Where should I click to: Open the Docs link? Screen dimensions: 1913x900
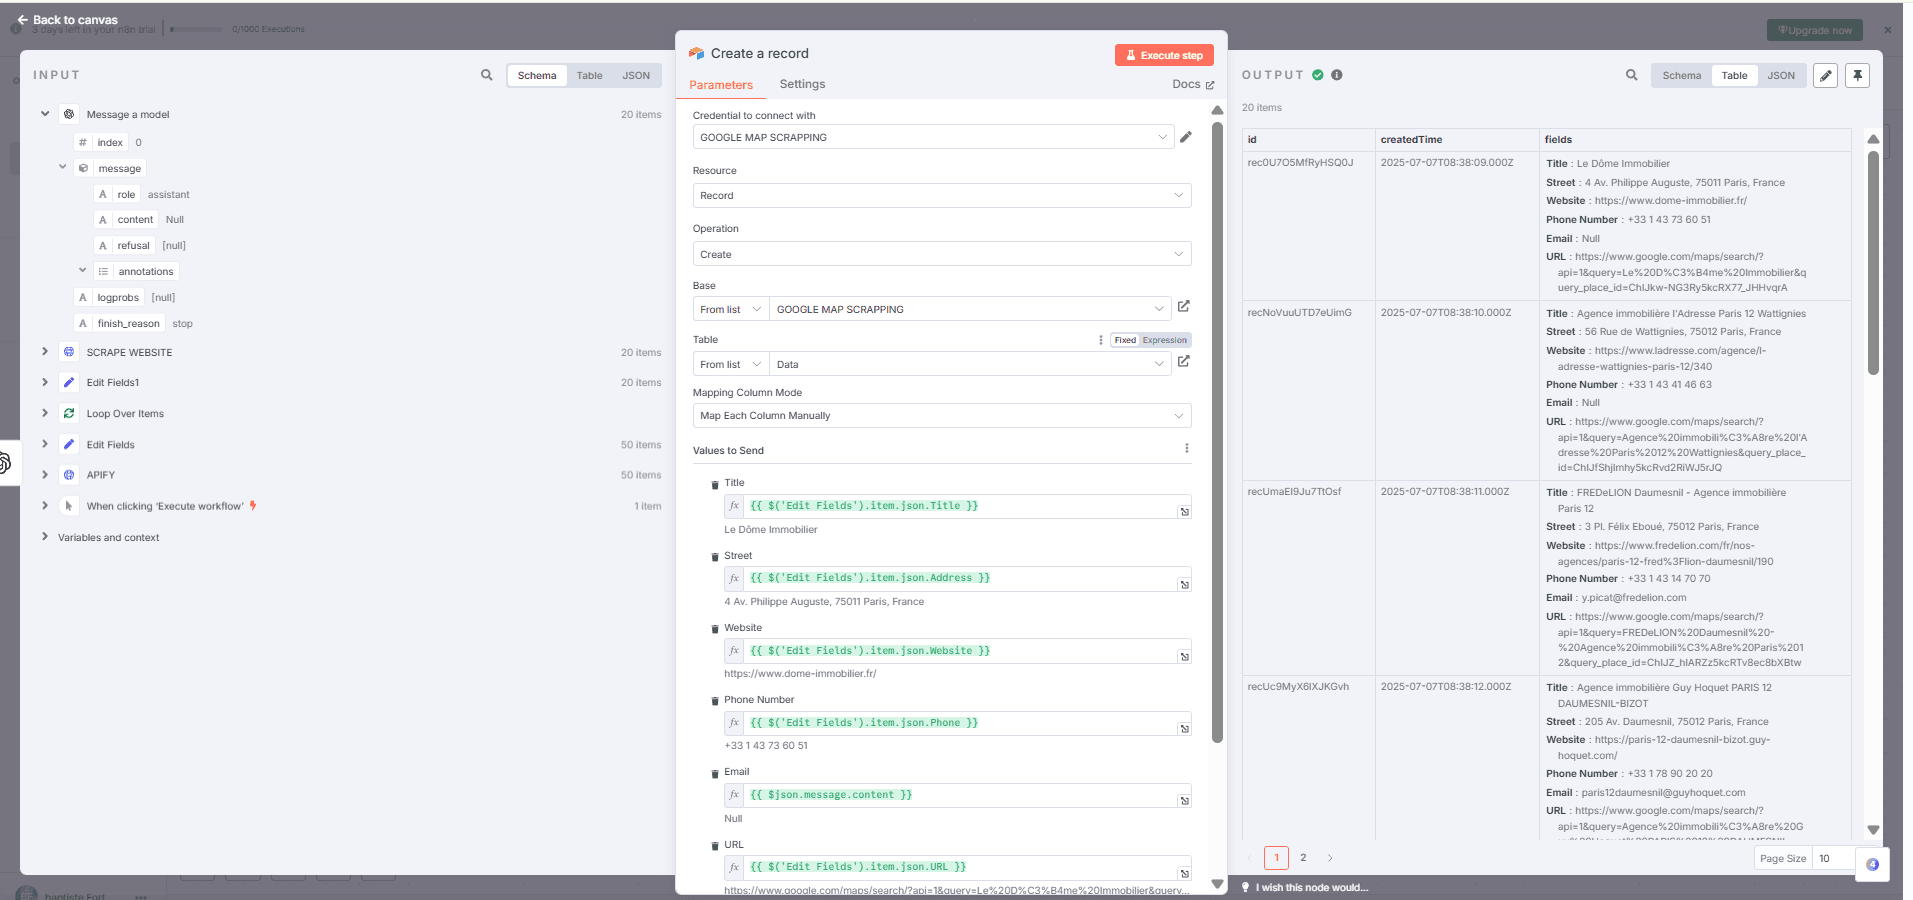[1193, 84]
